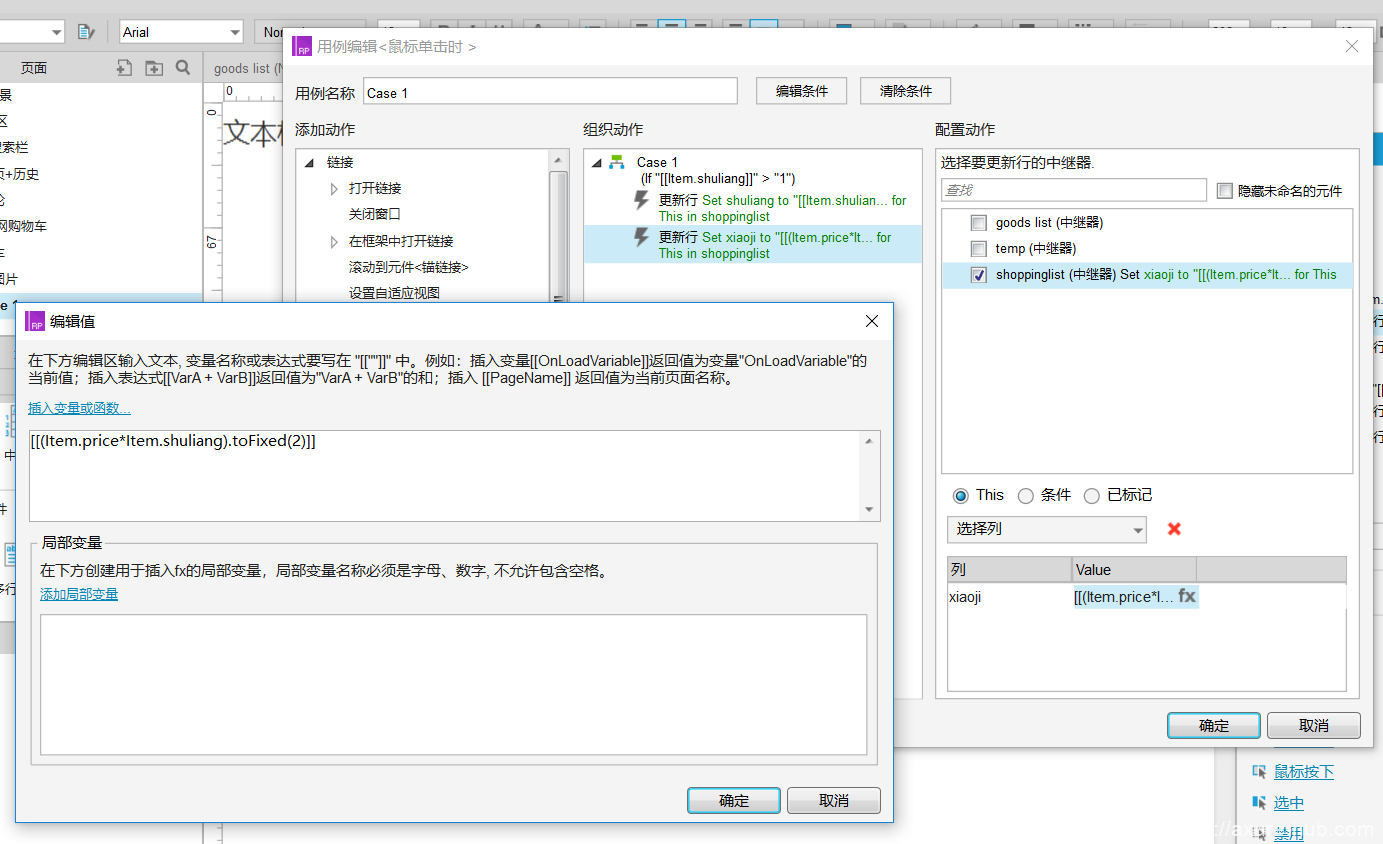Select the 条件 radio button
This screenshot has height=844, width=1383.
[x=1025, y=495]
